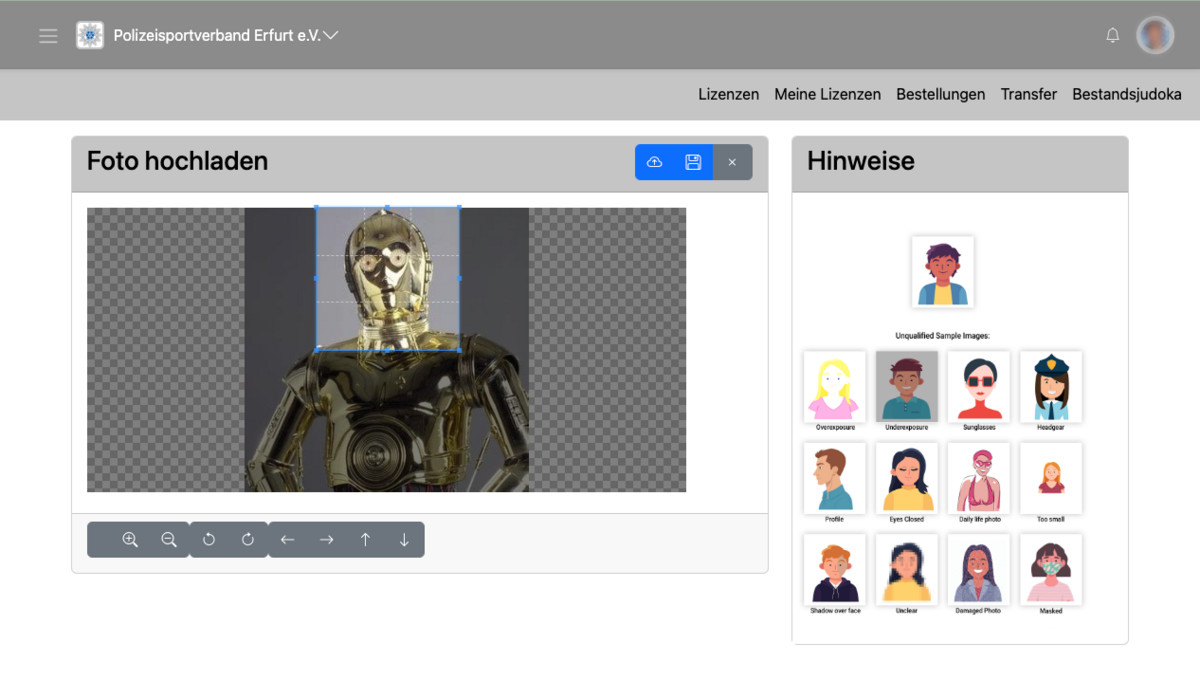
Task: Move the image left with arrow
Action: tap(287, 540)
